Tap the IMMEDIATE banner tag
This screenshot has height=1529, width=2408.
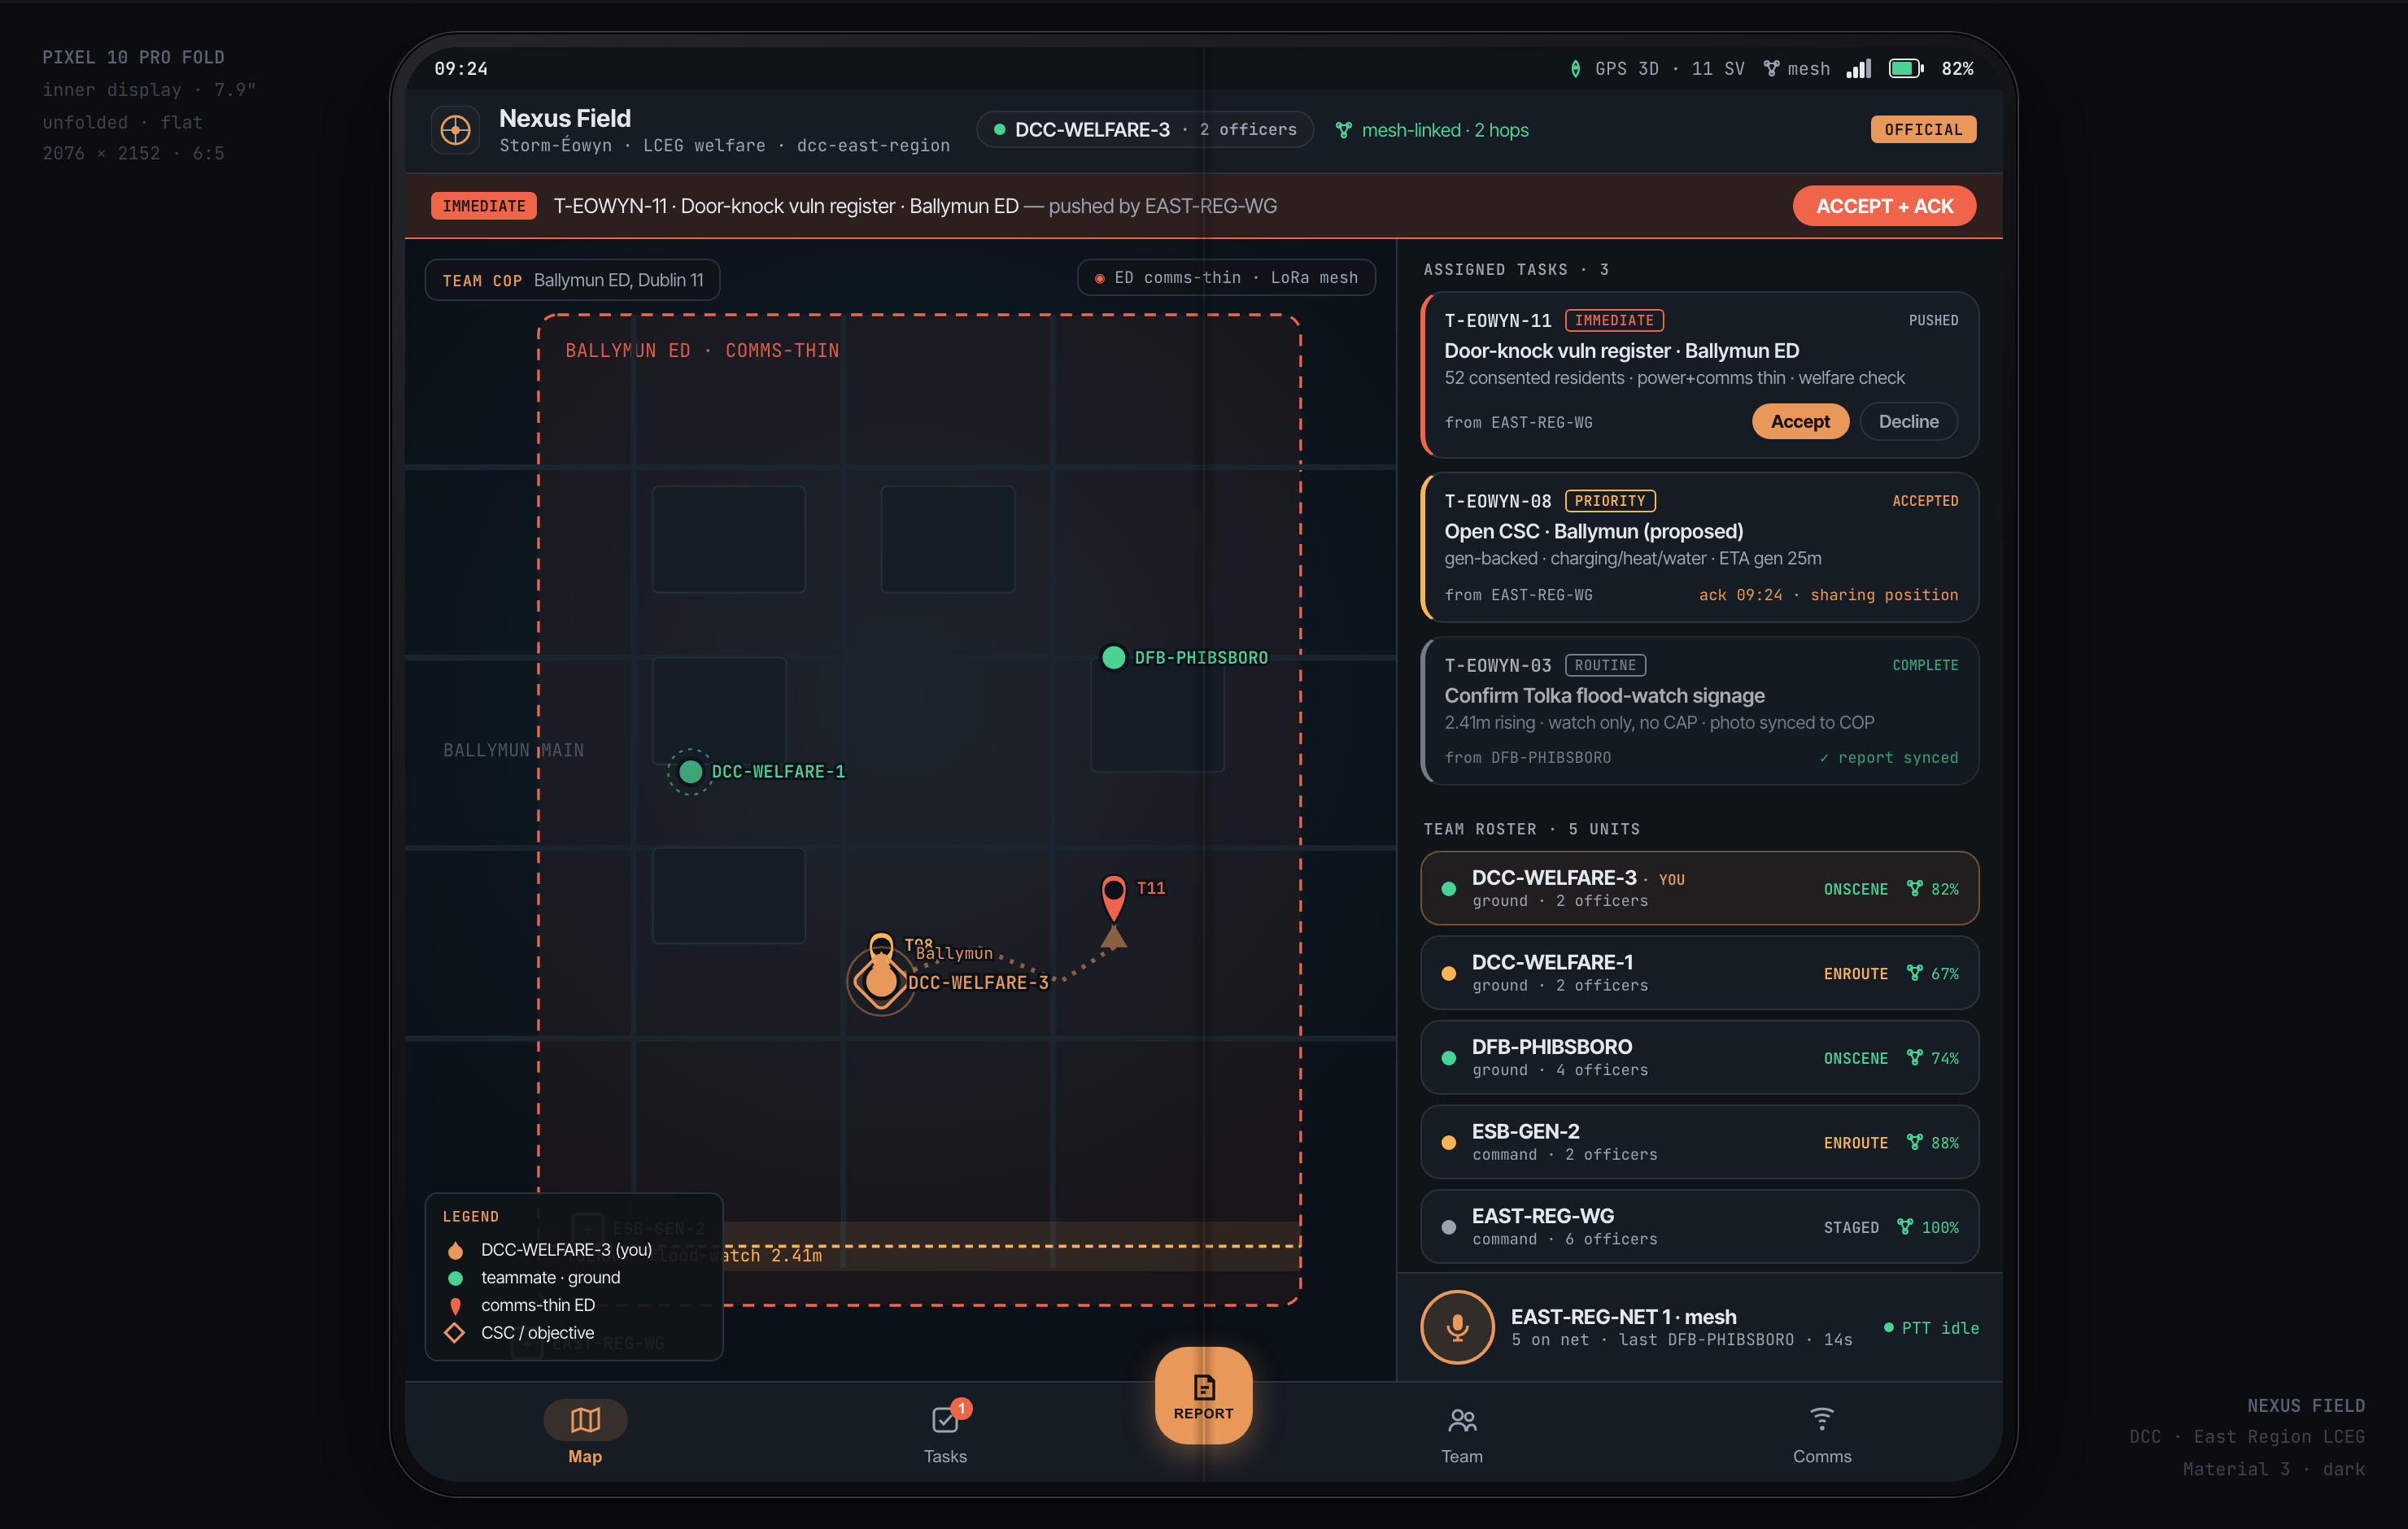click(484, 206)
